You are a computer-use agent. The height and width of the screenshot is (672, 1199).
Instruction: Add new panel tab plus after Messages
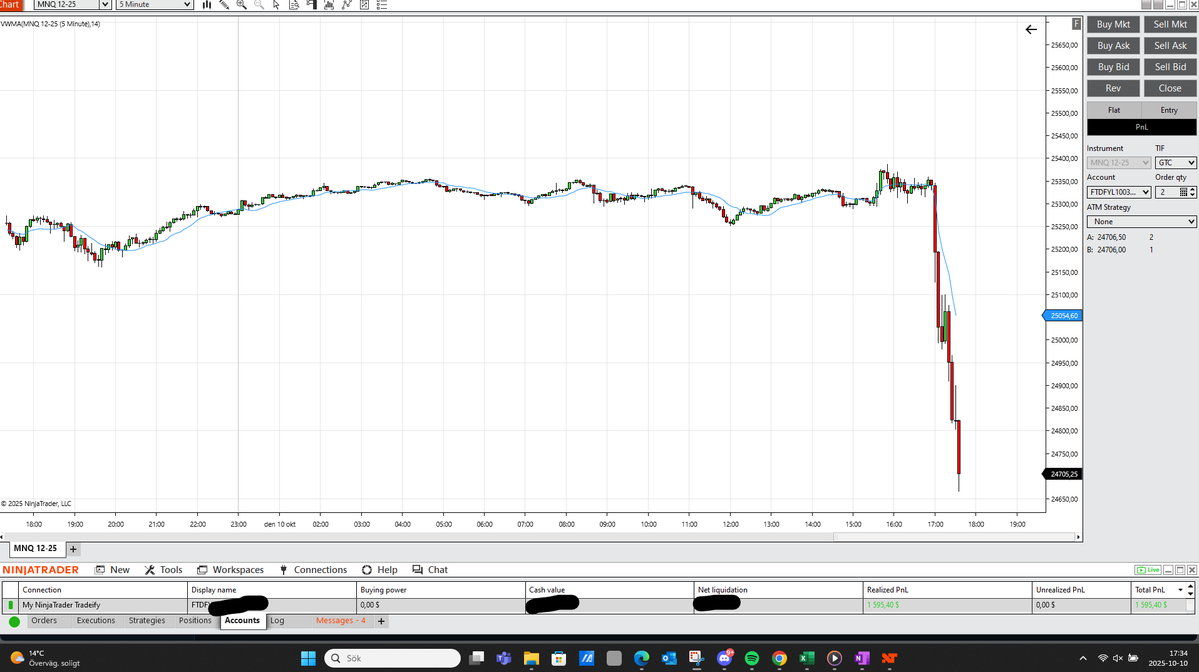coord(381,621)
